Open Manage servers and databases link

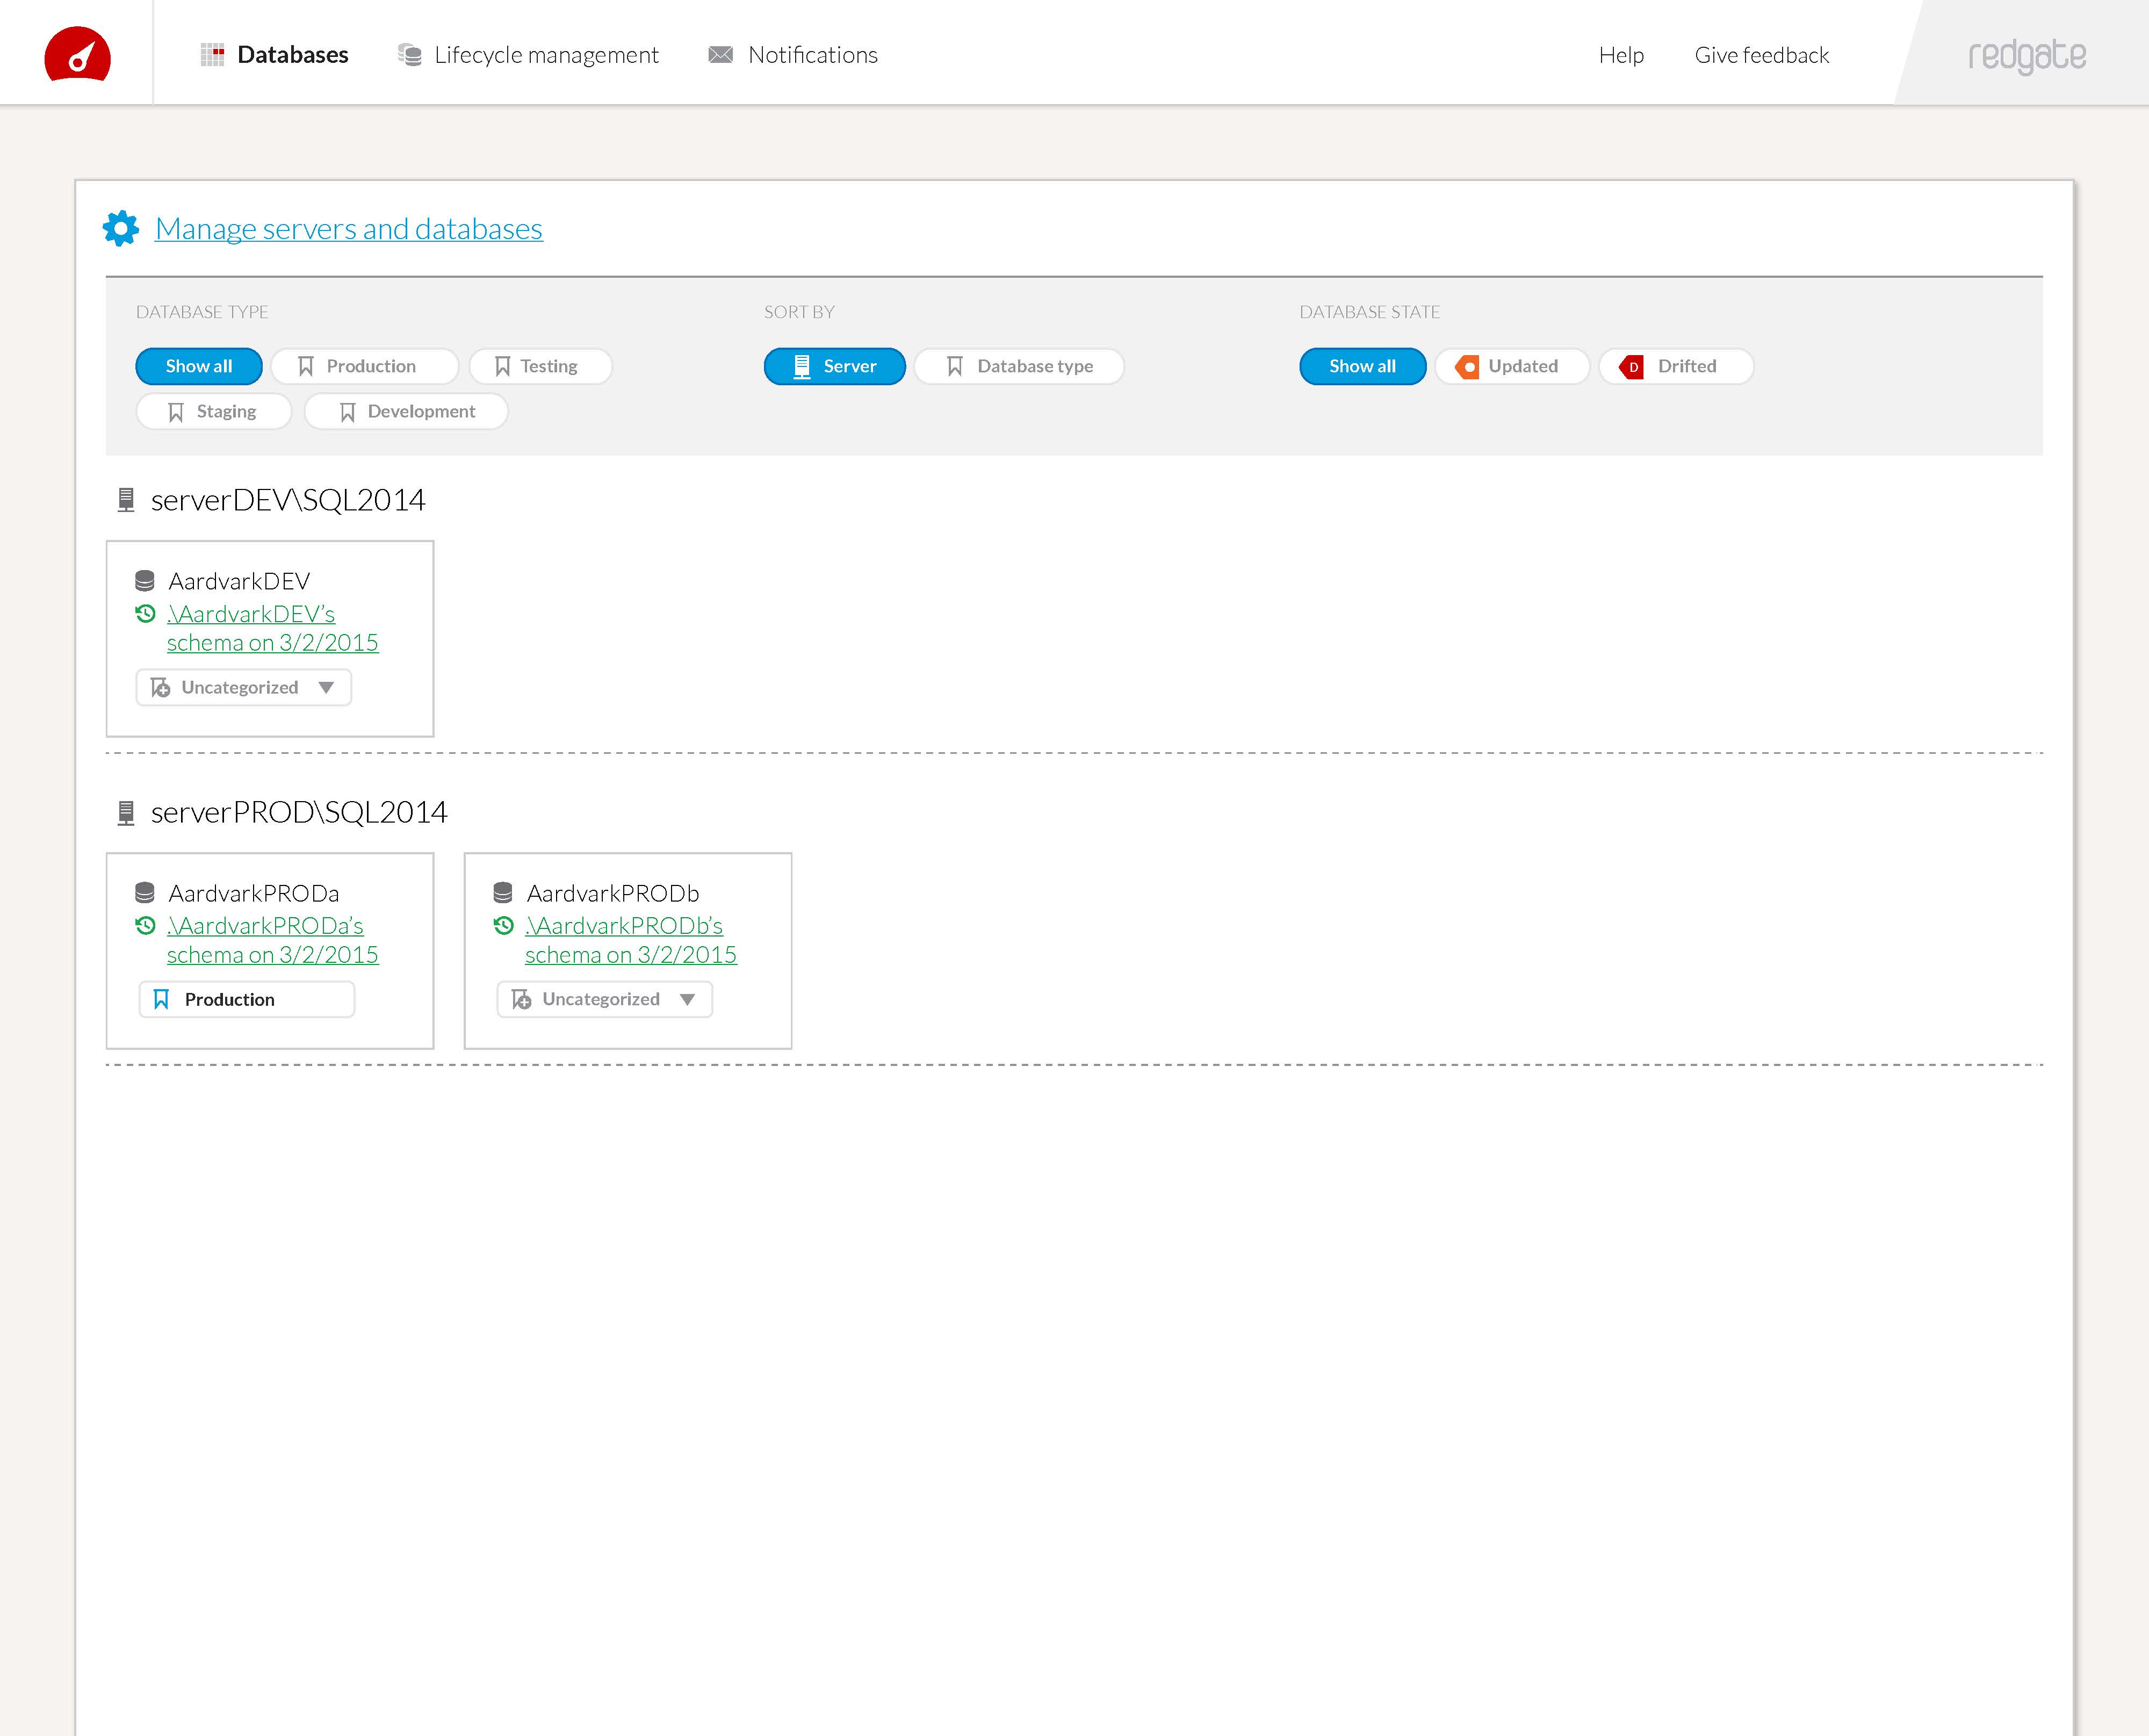(x=349, y=229)
